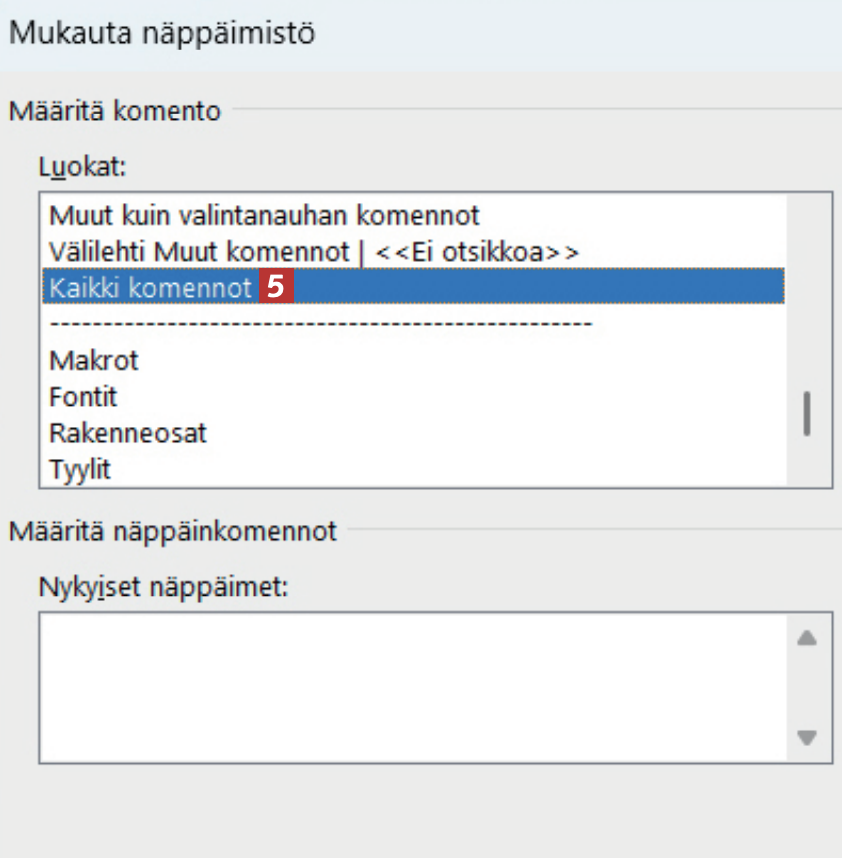Screen dimensions: 842x858
Task: Click the 'Mukauta näppäimistö' dialog title
Action: pos(161,34)
